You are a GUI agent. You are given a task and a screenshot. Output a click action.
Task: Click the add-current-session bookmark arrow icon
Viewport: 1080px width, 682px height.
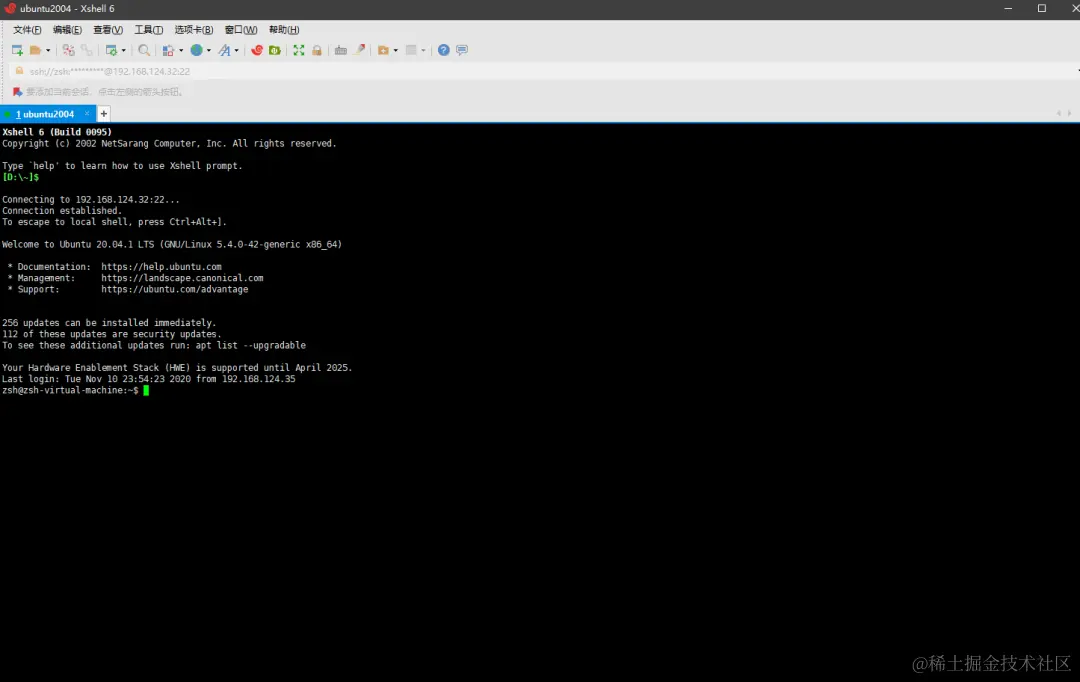(17, 92)
